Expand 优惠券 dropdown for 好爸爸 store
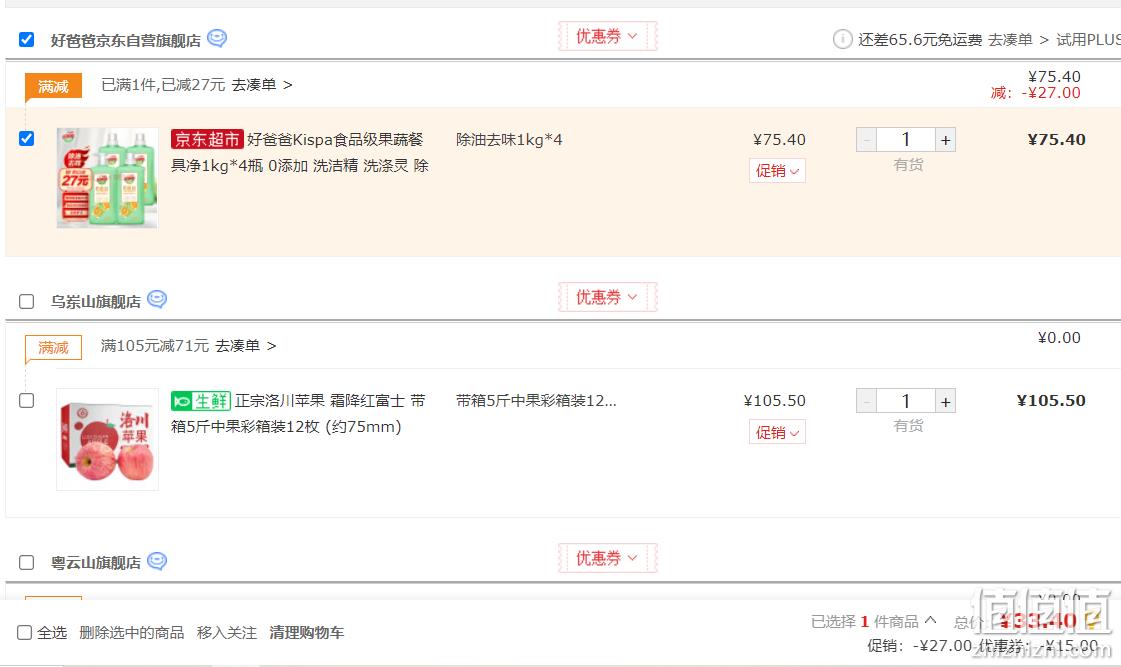1121x667 pixels. (x=607, y=36)
